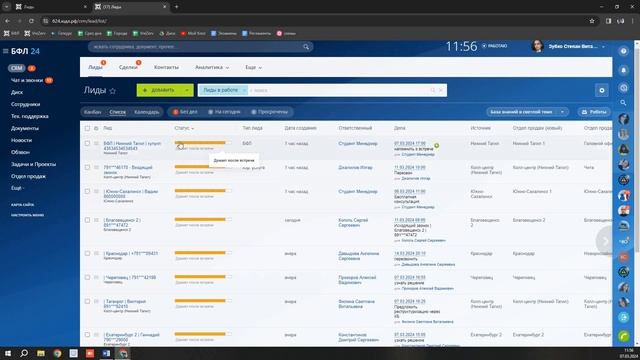Open notifications bell in right sidebar
Viewport: 640px width, 360px height.
(623, 70)
